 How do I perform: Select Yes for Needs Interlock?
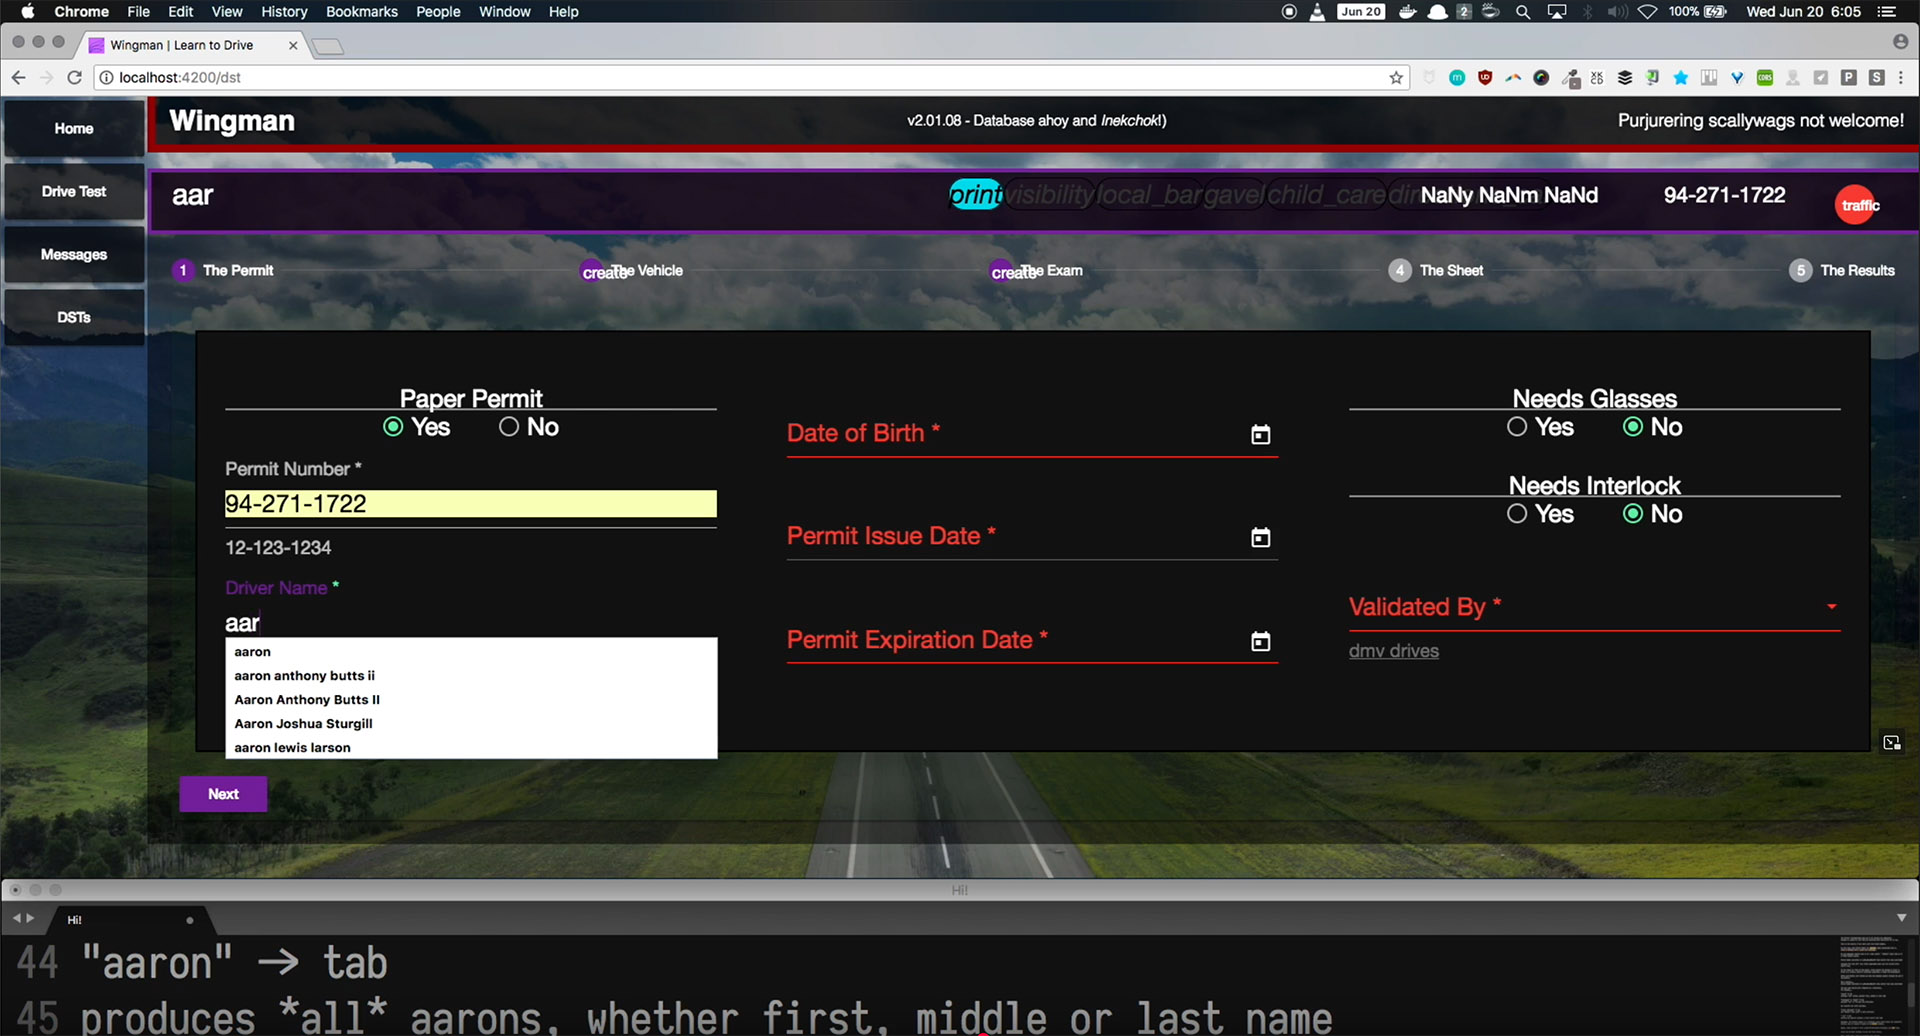click(1517, 514)
